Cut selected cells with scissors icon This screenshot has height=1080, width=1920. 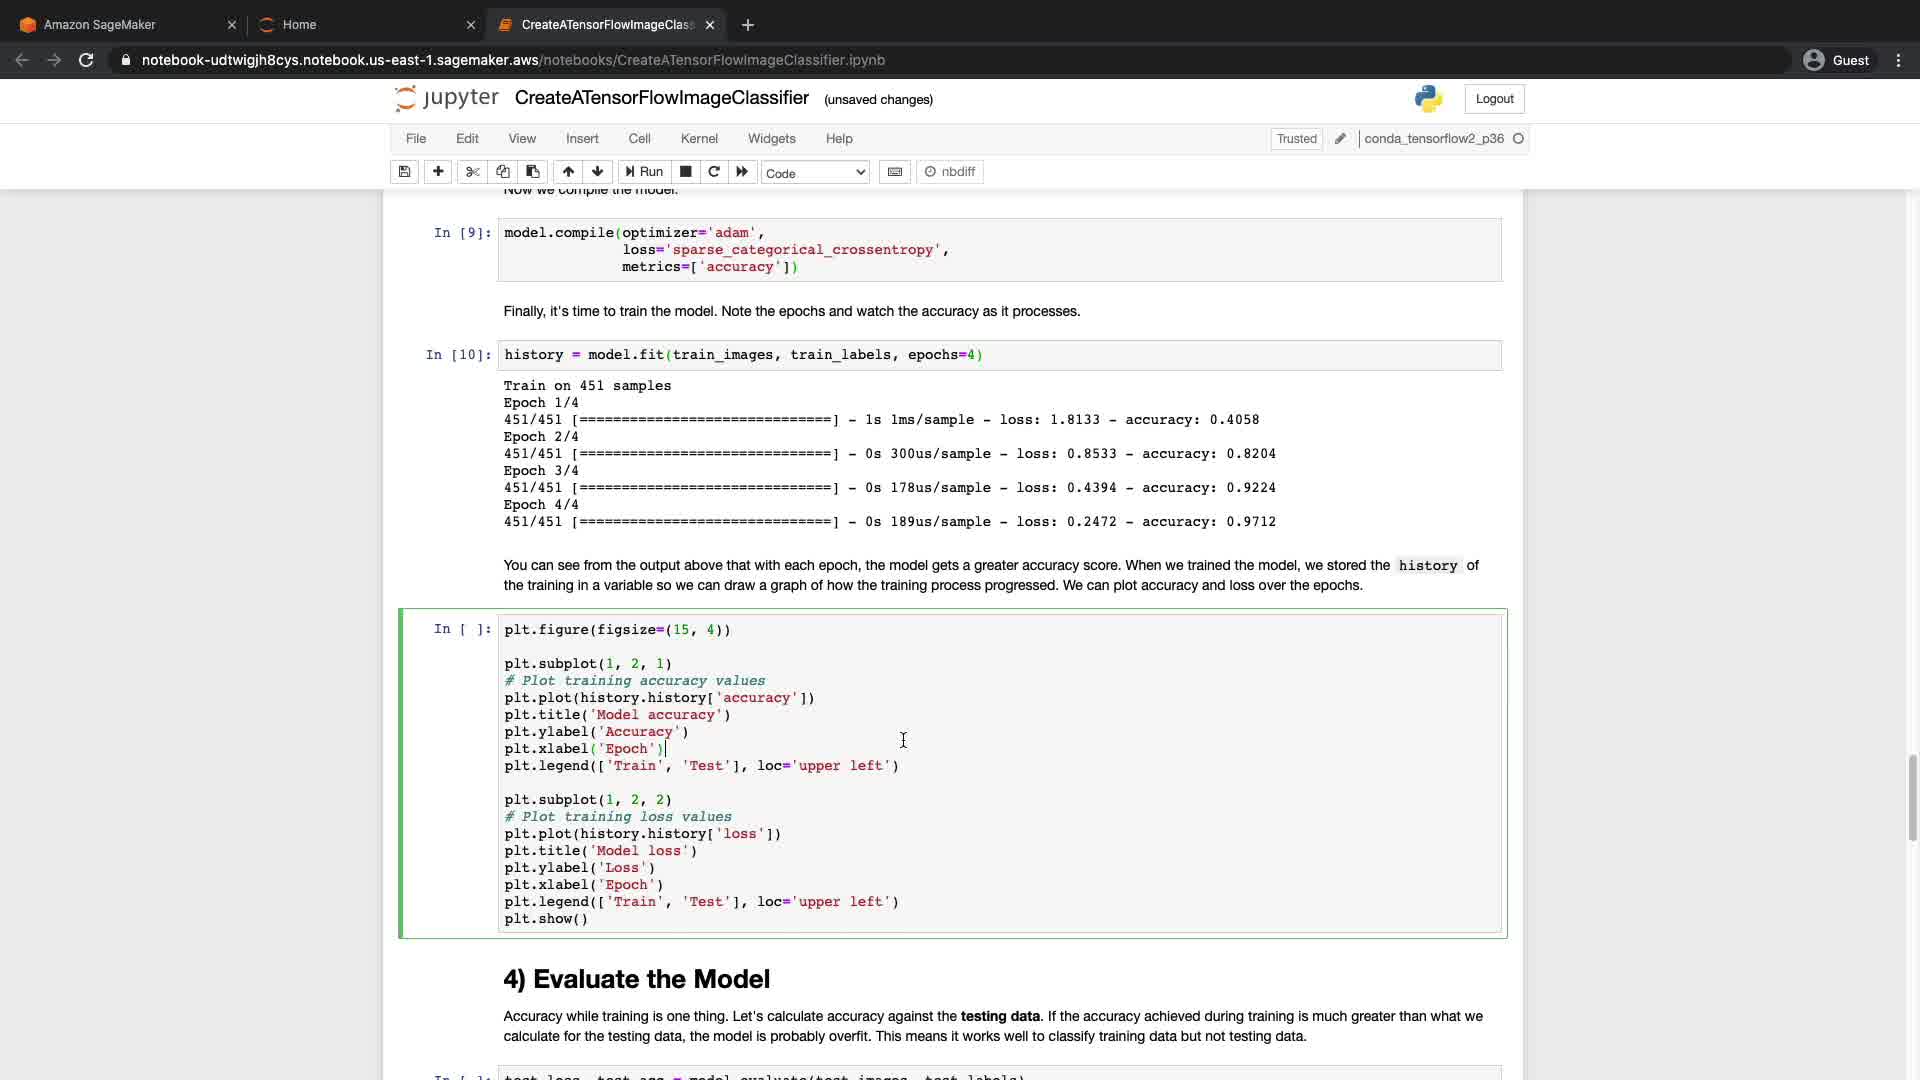(473, 172)
